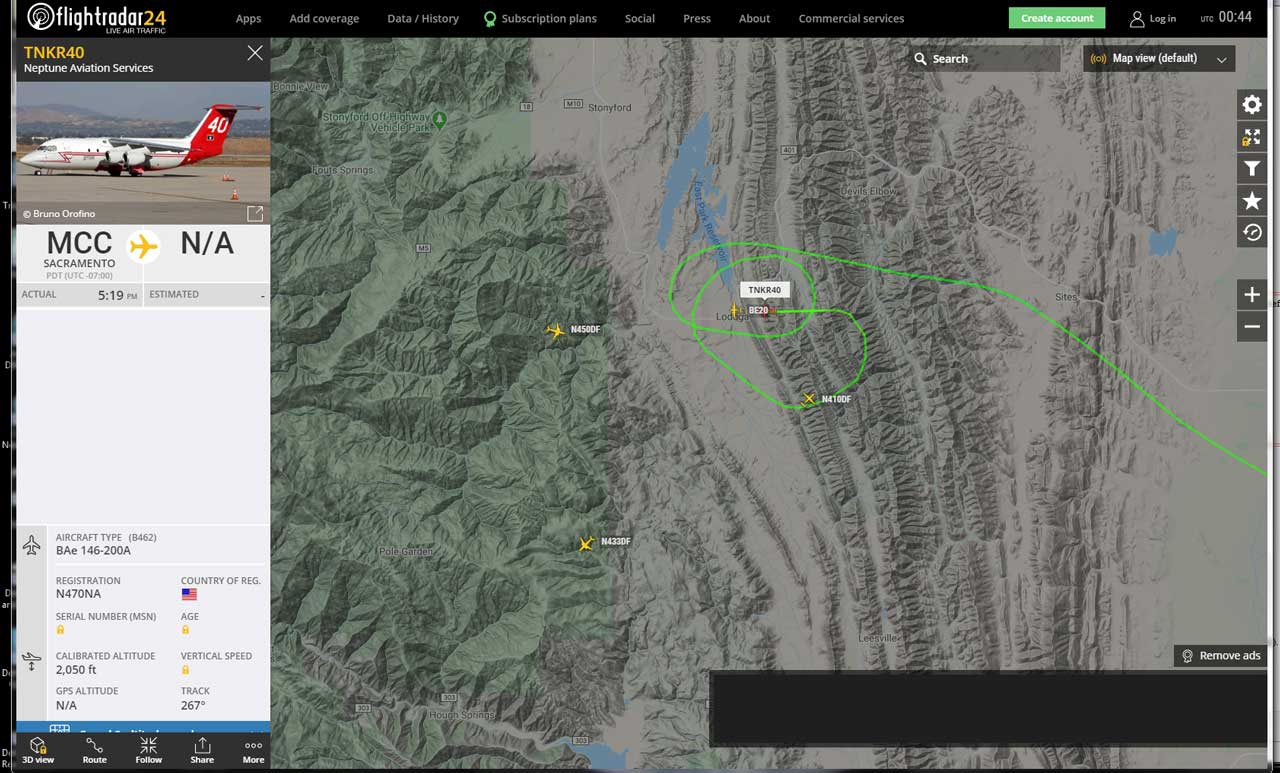
Task: Click the Share icon in bottom bar
Action: coord(202,751)
